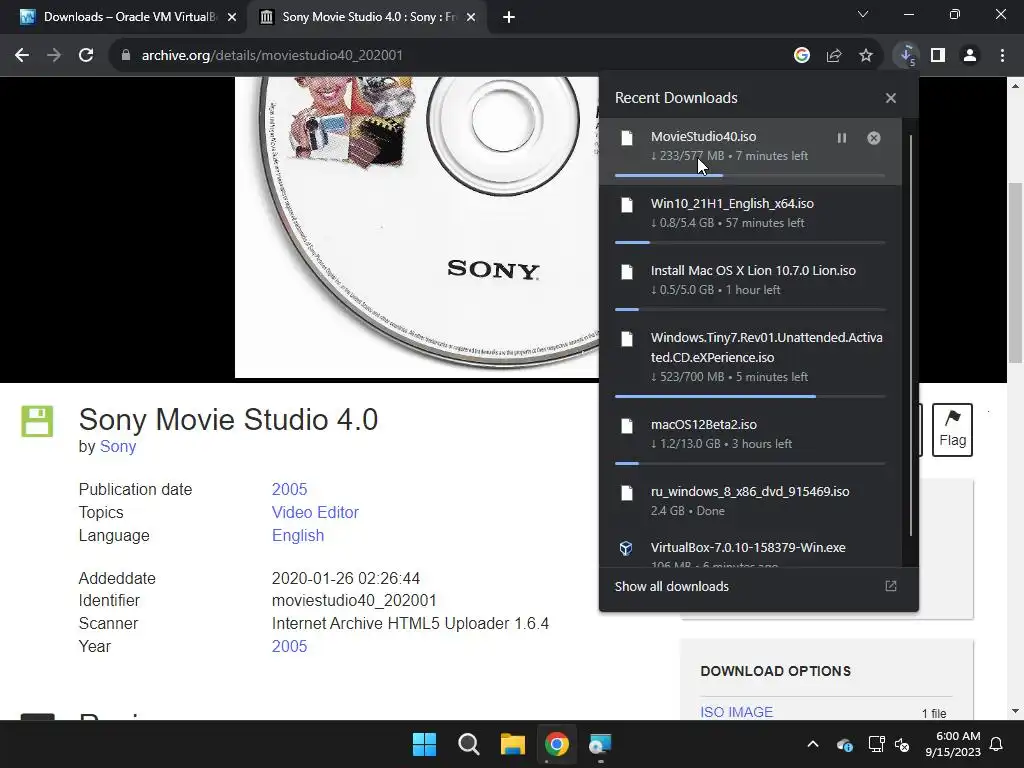Pause the MovieStudio40.iso download
This screenshot has height=768, width=1024.
[x=841, y=138]
